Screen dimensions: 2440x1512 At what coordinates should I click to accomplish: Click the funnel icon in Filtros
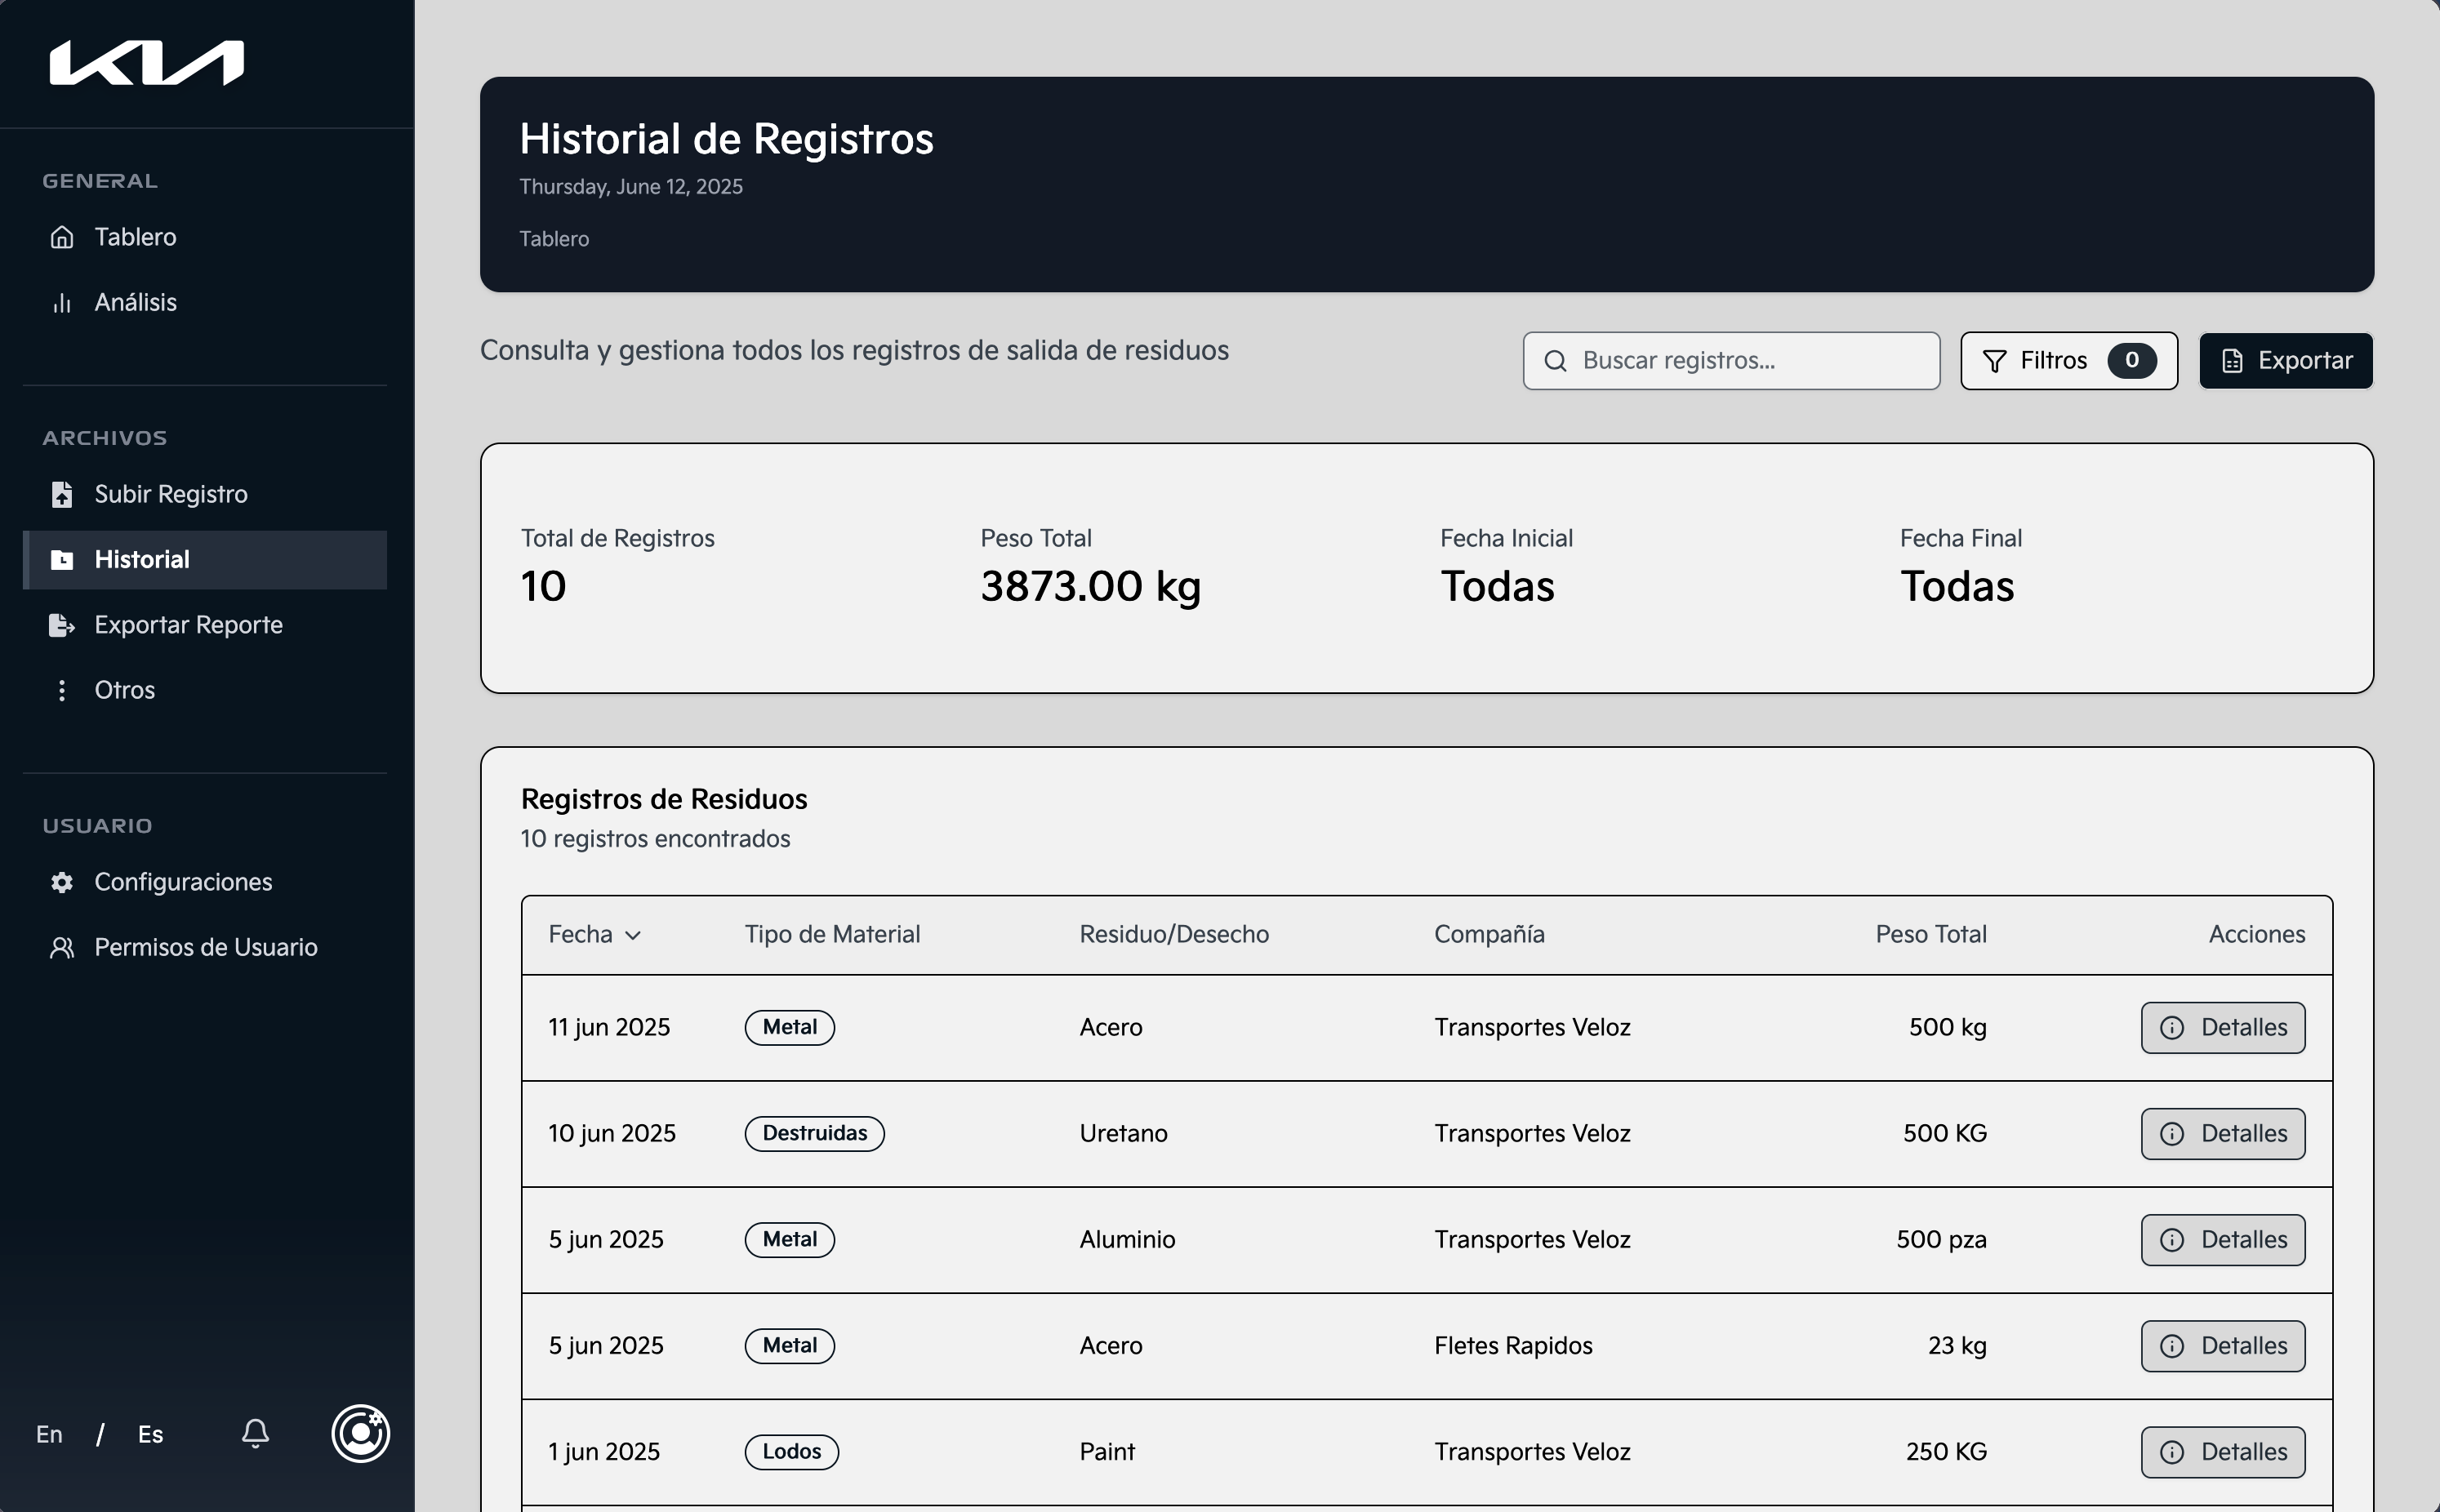[1994, 361]
